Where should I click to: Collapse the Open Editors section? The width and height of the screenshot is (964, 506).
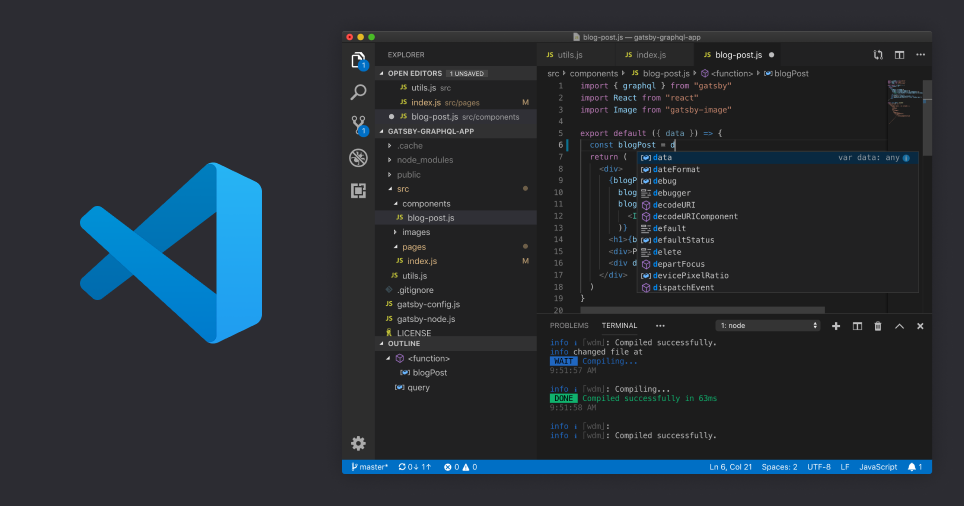(x=382, y=73)
